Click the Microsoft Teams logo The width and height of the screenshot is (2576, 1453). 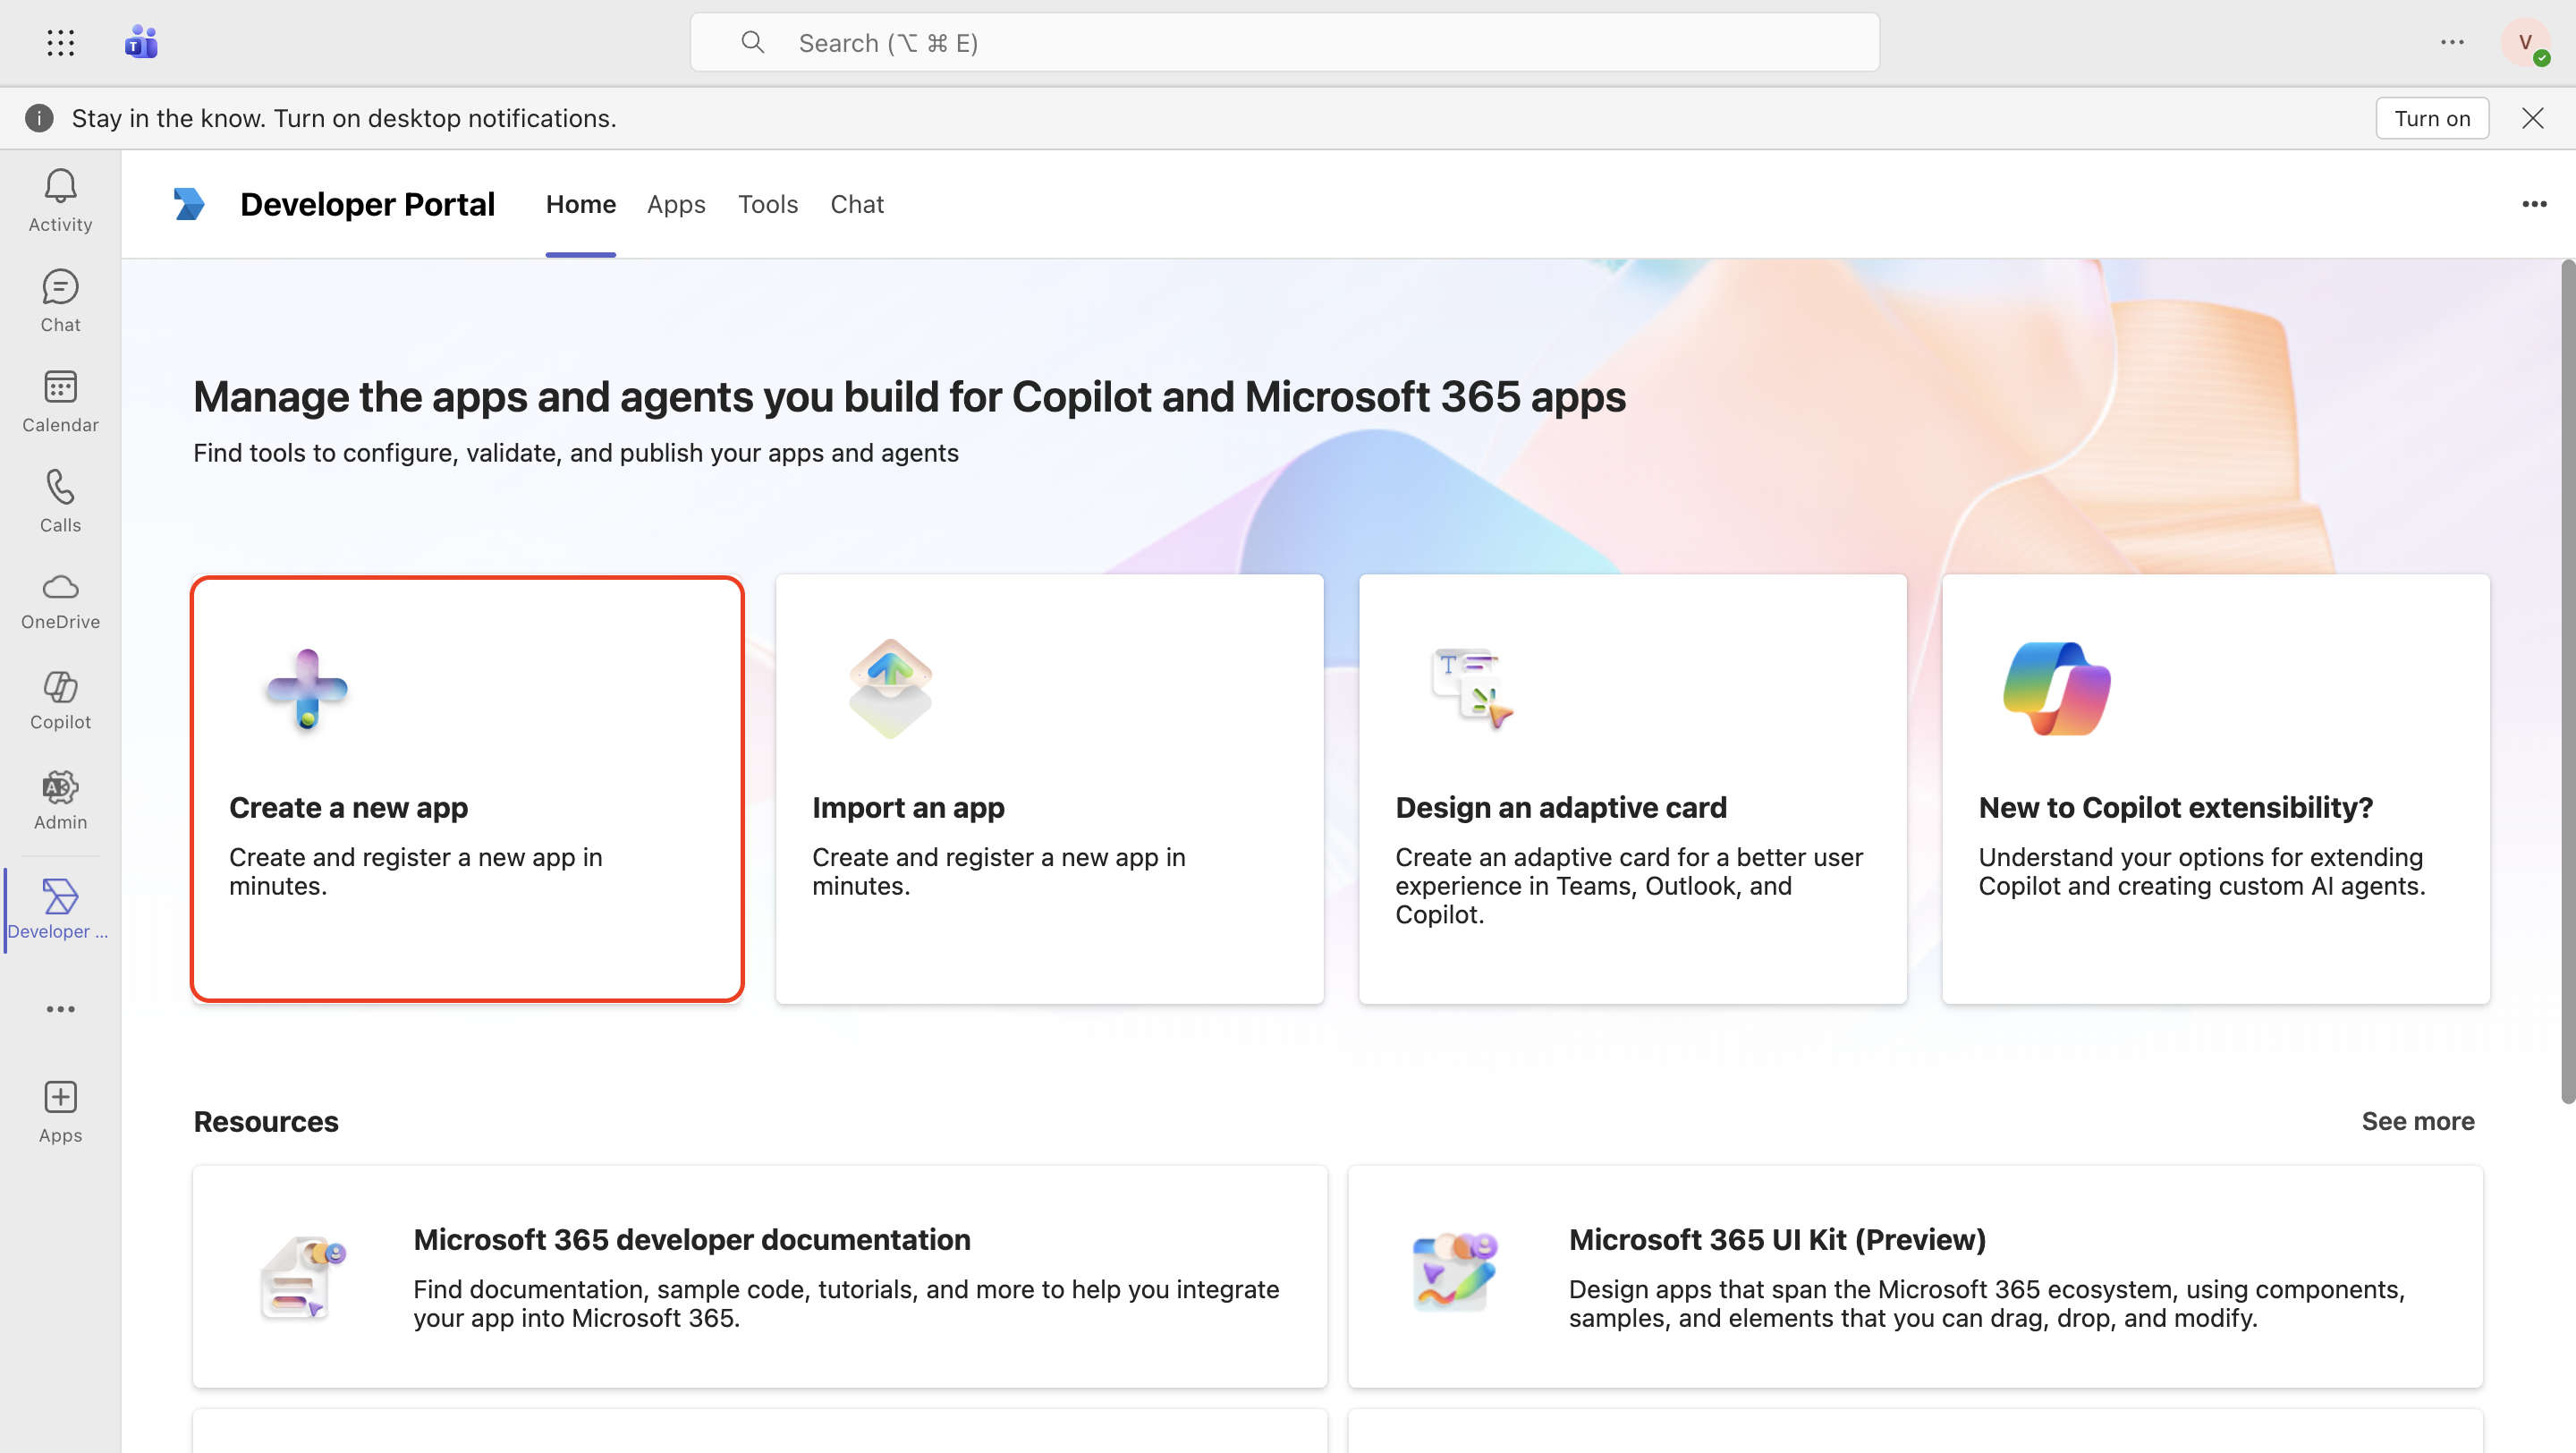141,42
